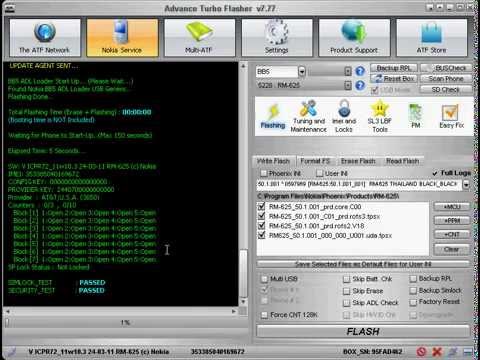Enable Multi USB checkbox
The image size is (480, 360).
(x=264, y=279)
